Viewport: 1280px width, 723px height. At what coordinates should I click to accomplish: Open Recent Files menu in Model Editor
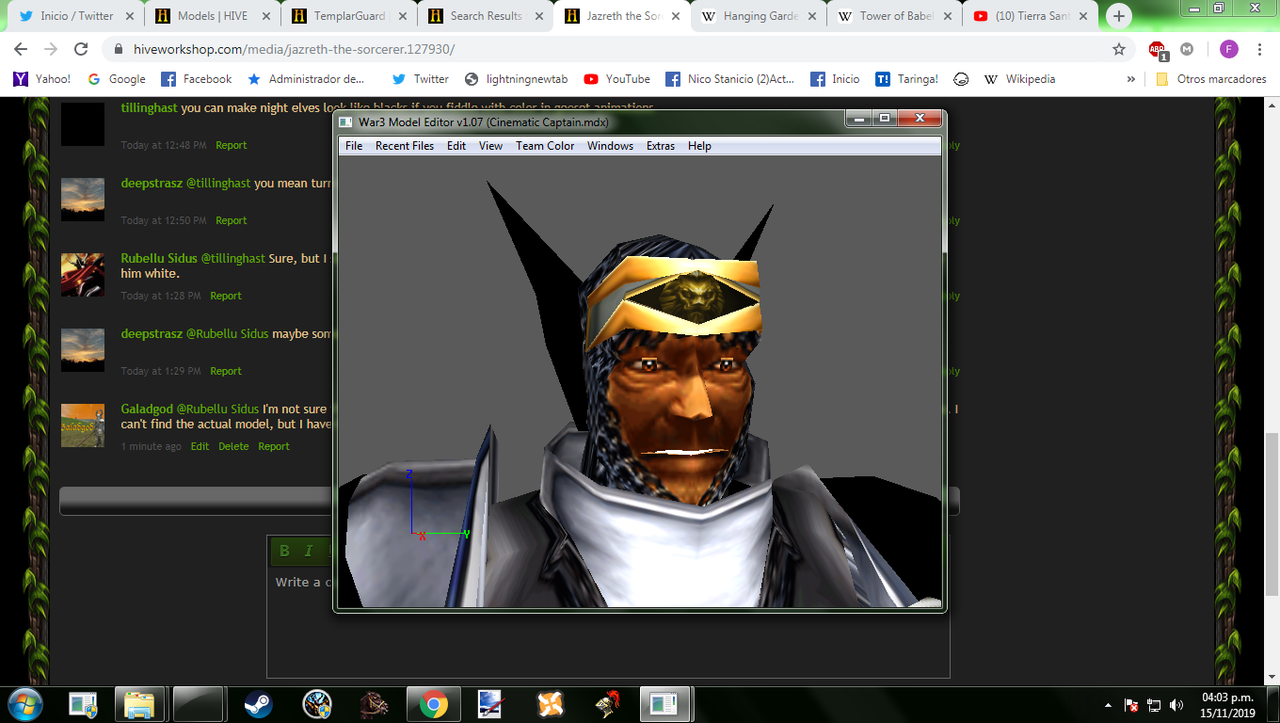405,146
